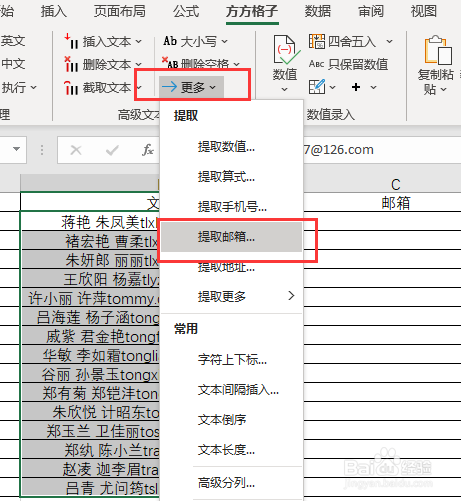This screenshot has height=501, width=461.
Task: Expand the 截取文本 dropdown arrow
Action: pyautogui.click(x=139, y=88)
